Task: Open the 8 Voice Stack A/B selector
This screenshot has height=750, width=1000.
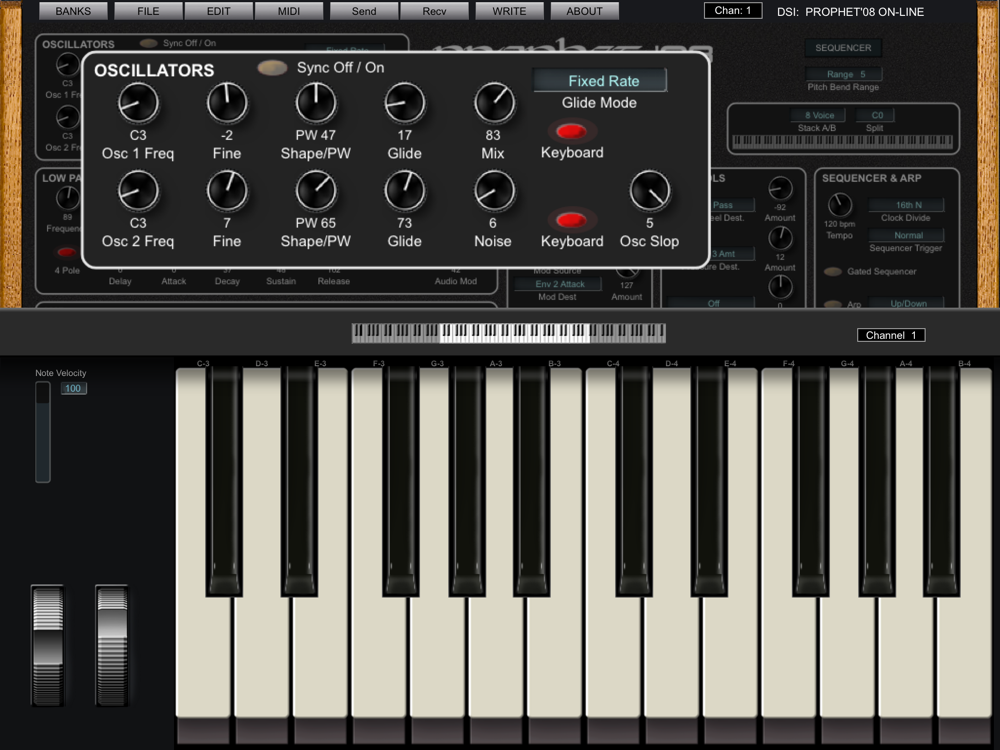Action: pos(819,115)
